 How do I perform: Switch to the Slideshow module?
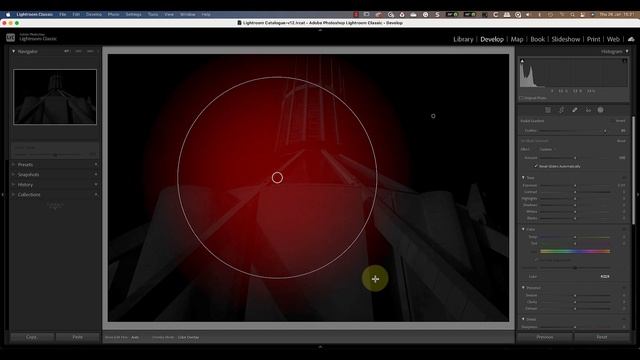click(x=566, y=39)
